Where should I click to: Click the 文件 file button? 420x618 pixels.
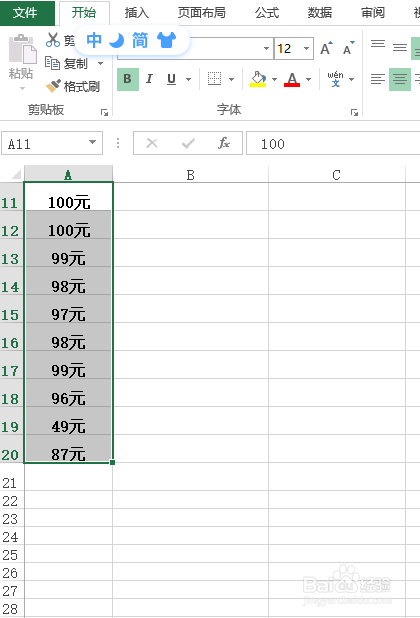click(x=27, y=13)
